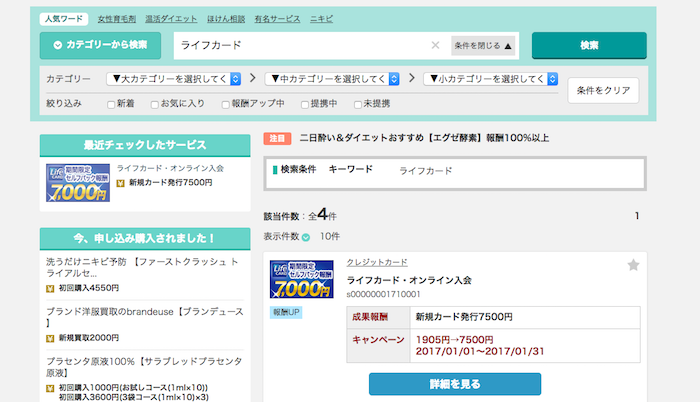Enable the 報酬アップ中 filter checkbox
700x402 pixels.
(x=225, y=105)
